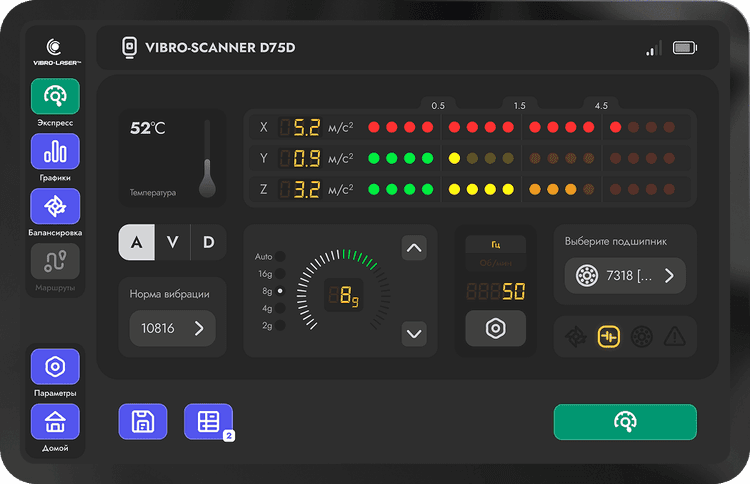The height and width of the screenshot is (484, 750).
Task: Select the highlighted yellow misalignment defect icon
Action: 609,337
